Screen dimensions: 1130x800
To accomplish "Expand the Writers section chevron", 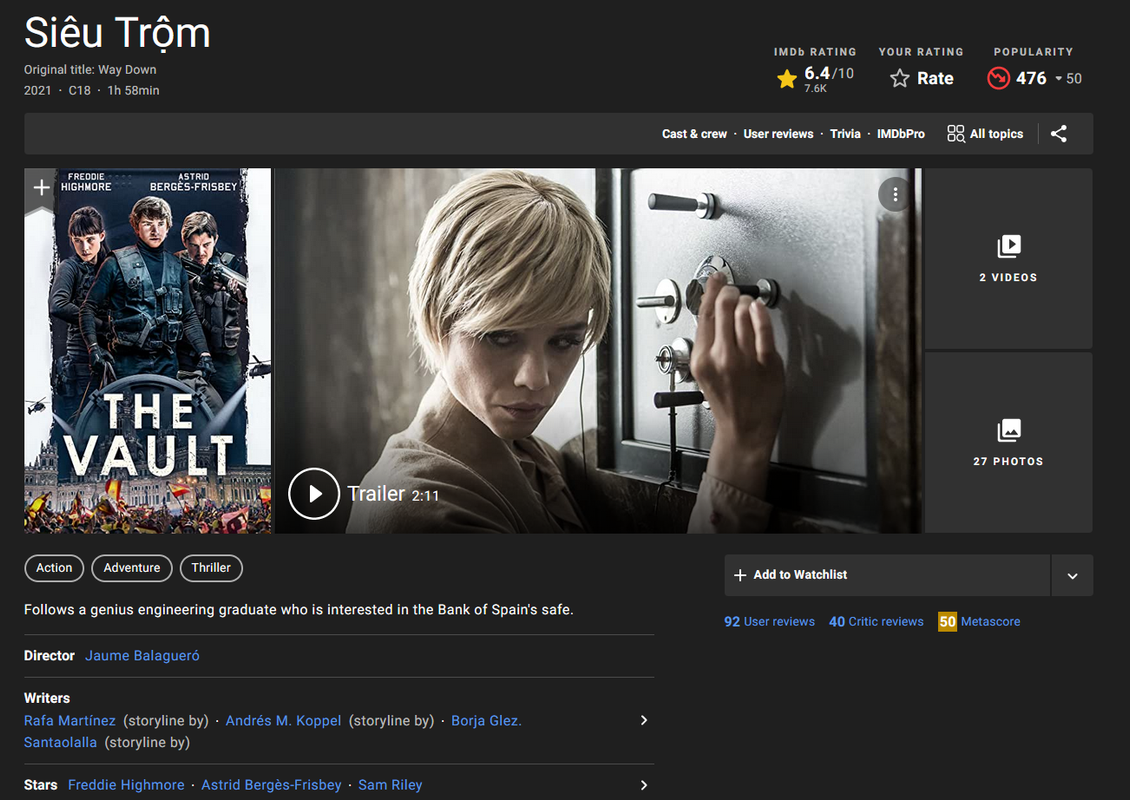I will (x=644, y=720).
